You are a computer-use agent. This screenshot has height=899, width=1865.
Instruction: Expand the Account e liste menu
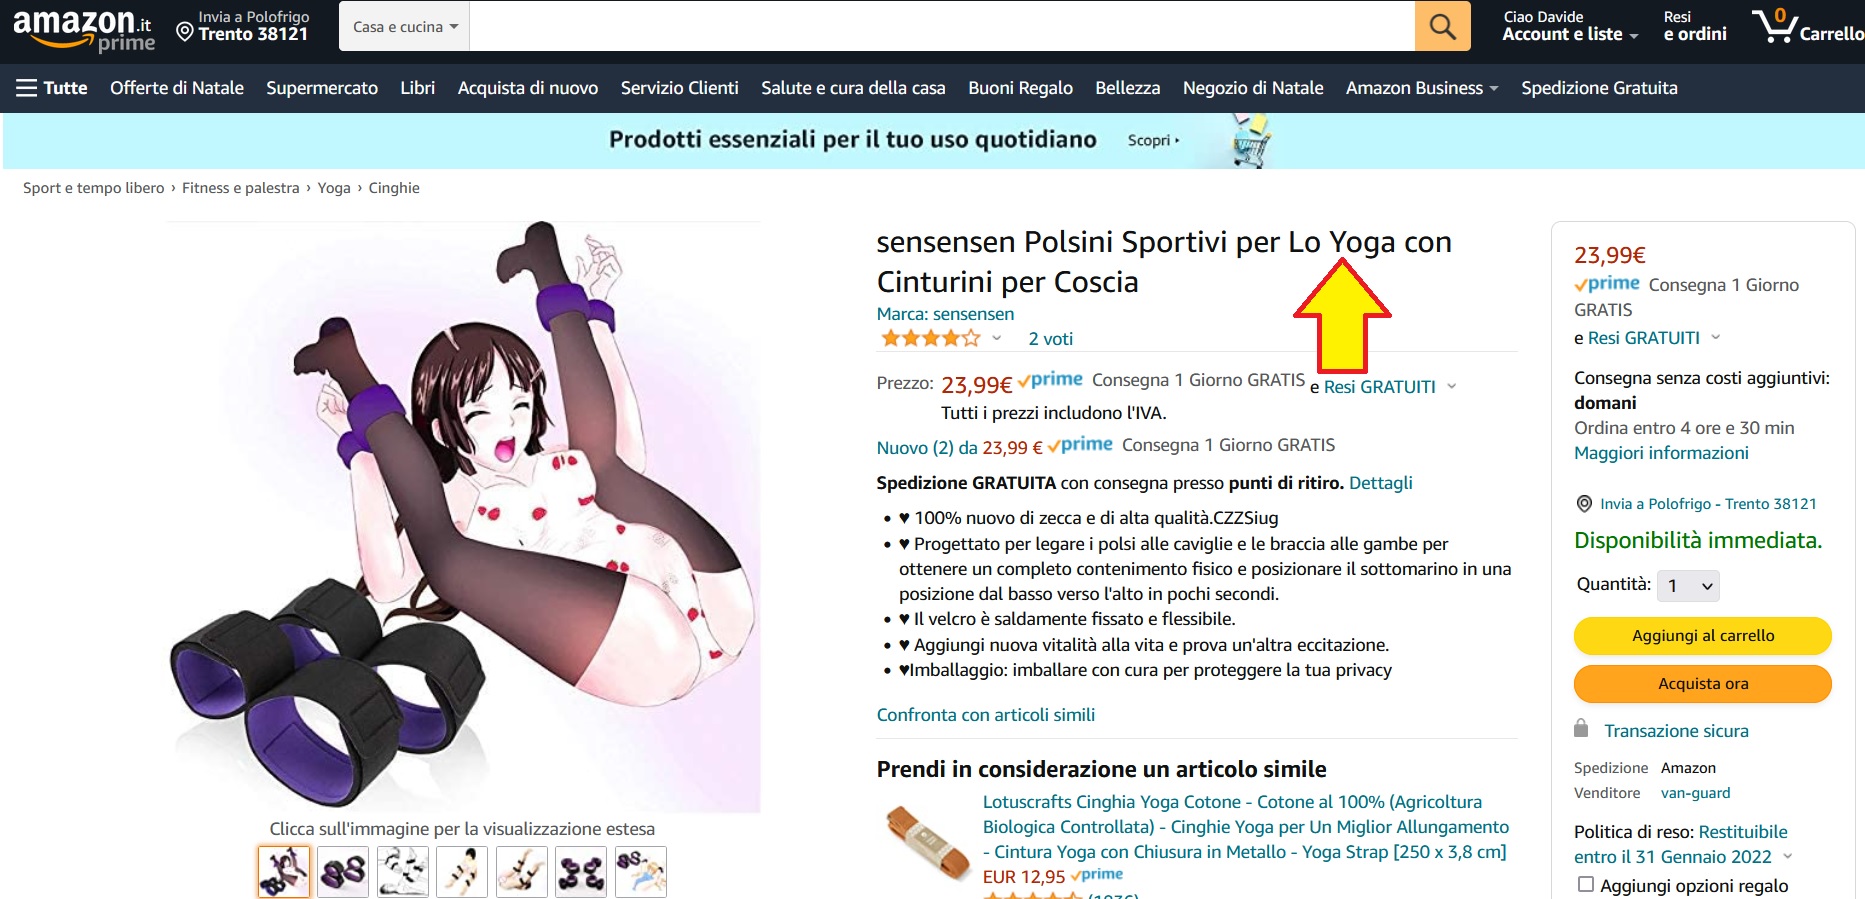(x=1570, y=27)
